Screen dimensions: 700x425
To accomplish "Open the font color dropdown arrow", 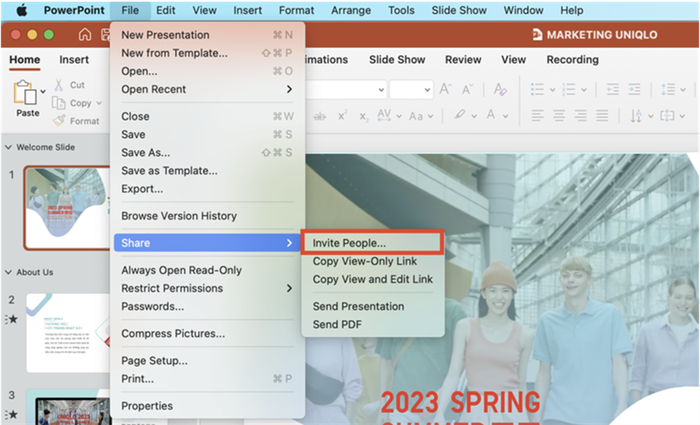I will [505, 116].
